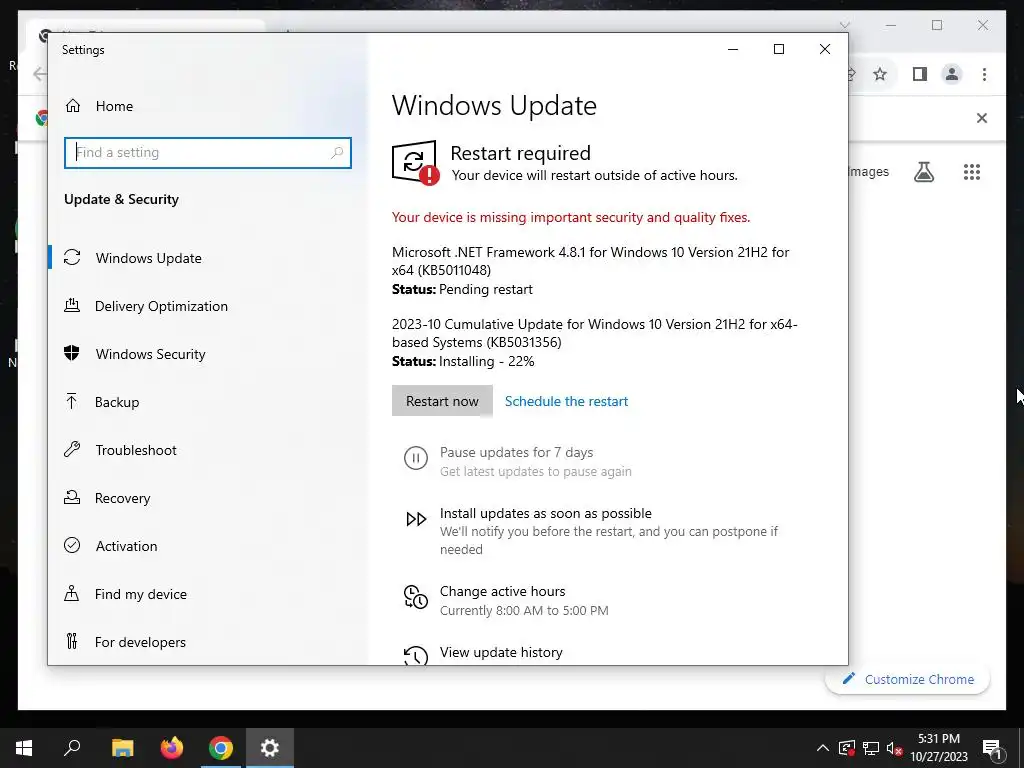Click the Windows Security shield icon
The height and width of the screenshot is (768, 1024).
pos(72,353)
